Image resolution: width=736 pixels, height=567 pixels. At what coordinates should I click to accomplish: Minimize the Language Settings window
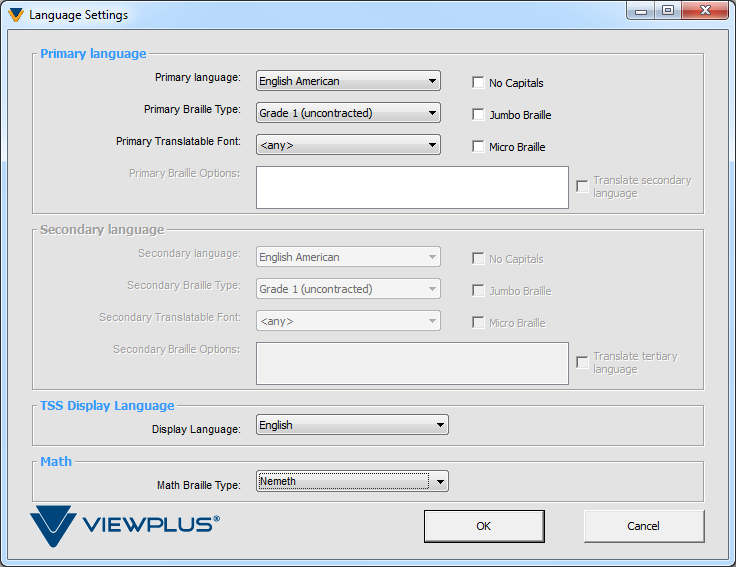[642, 11]
